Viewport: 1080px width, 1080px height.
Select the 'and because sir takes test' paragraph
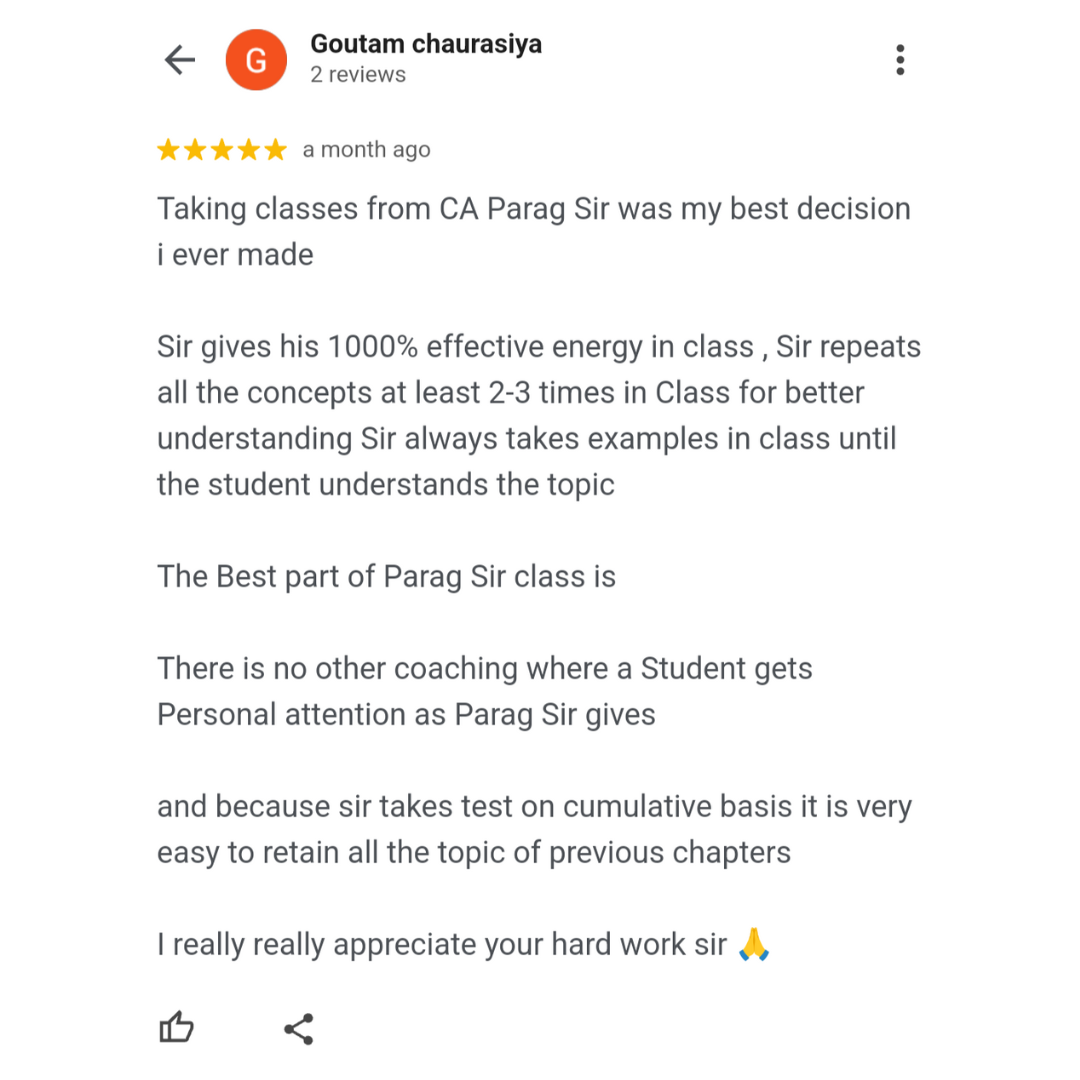[x=534, y=829]
